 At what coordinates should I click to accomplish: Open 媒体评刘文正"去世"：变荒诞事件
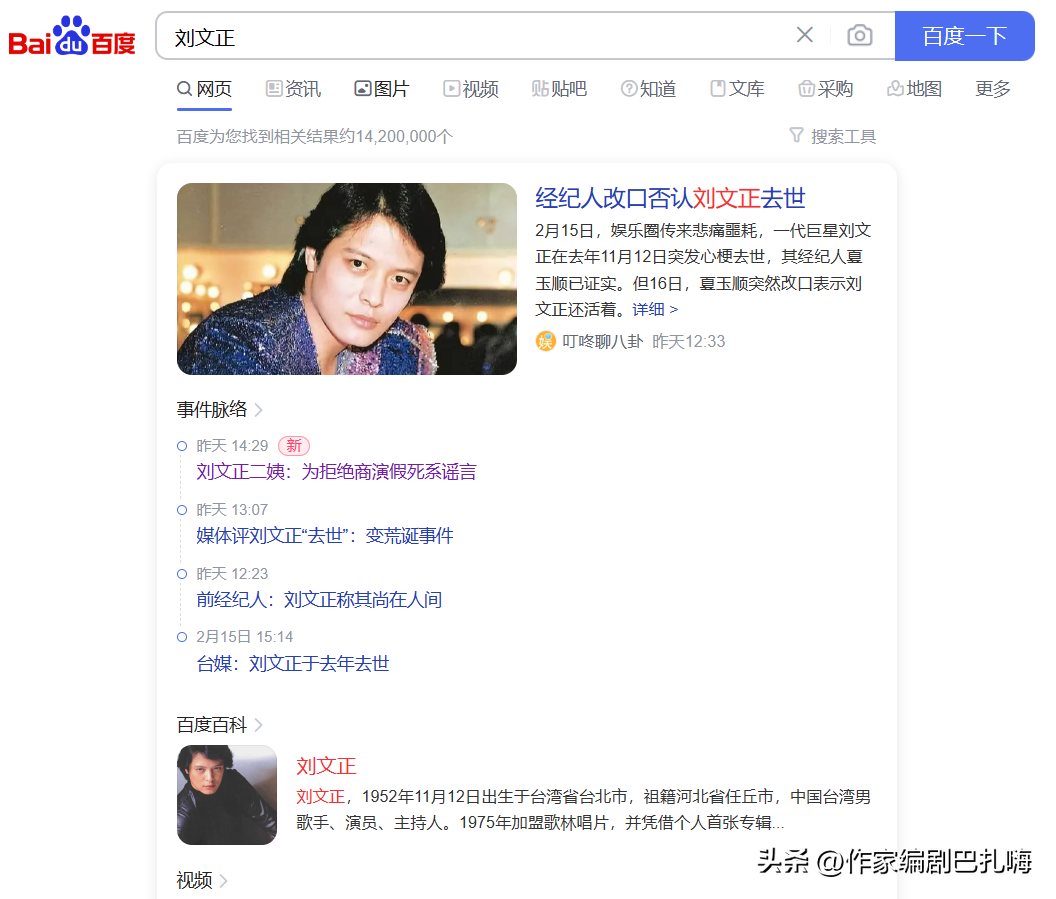[325, 535]
